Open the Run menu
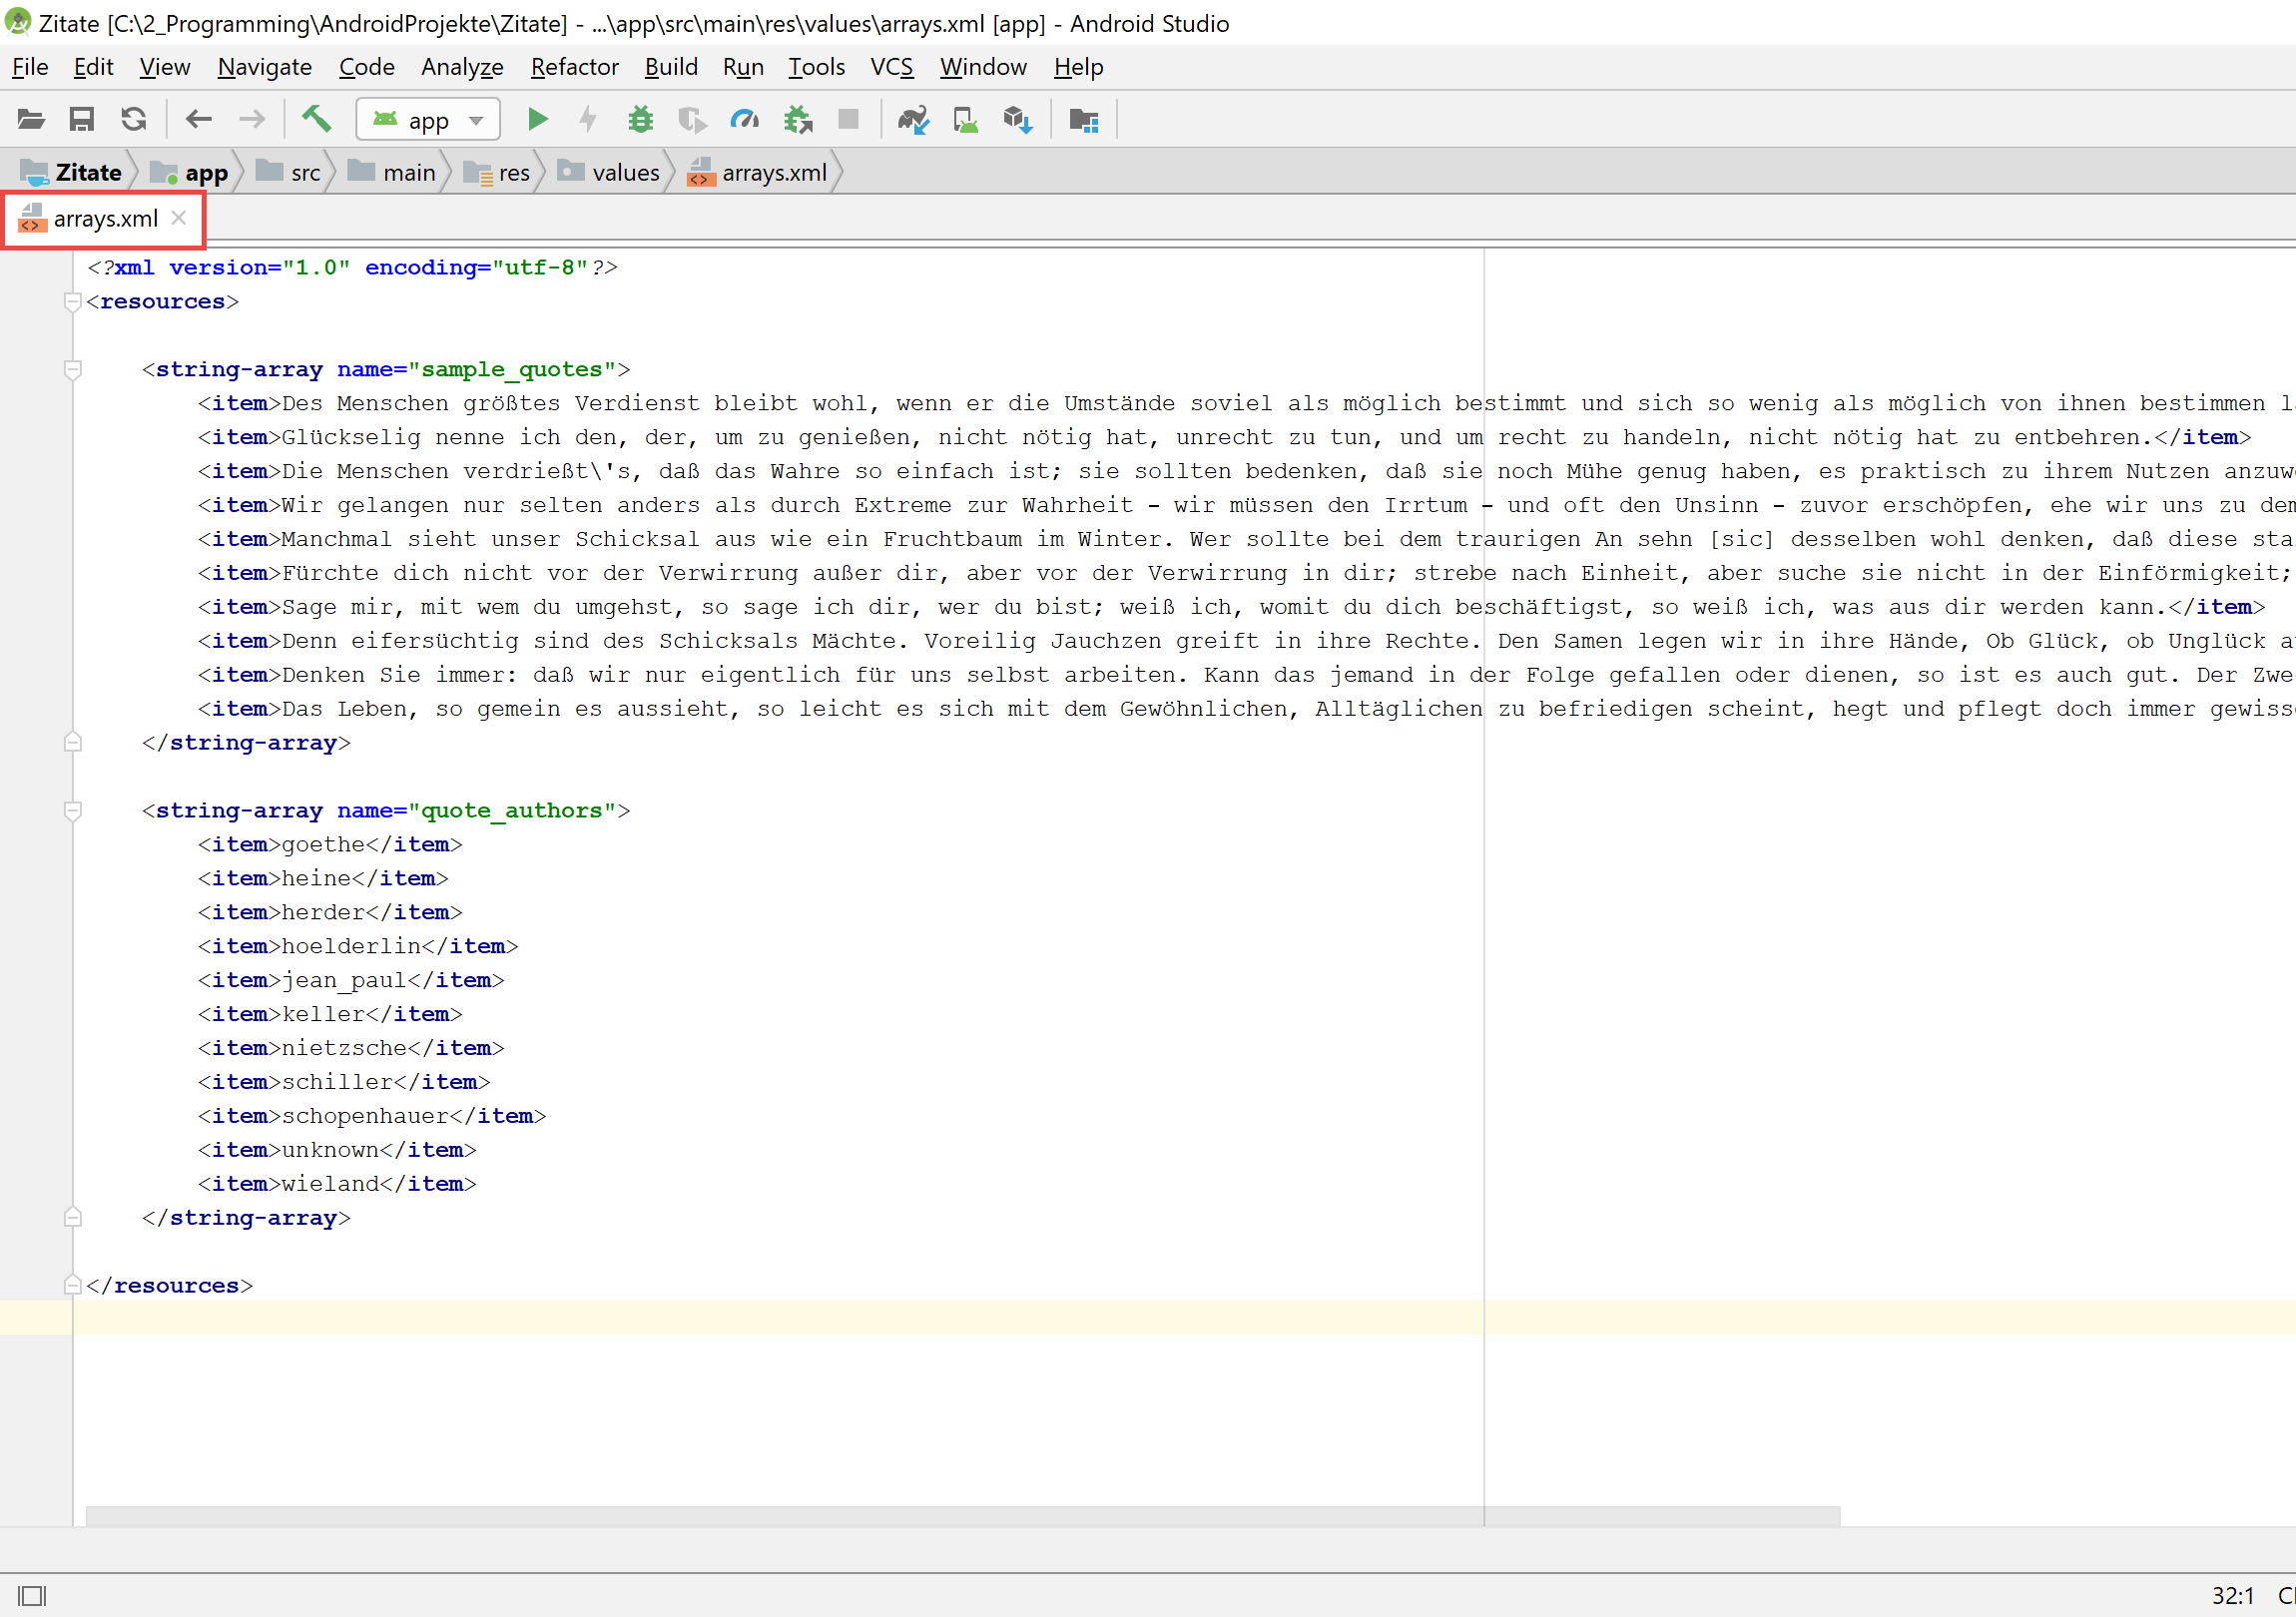 pos(743,67)
